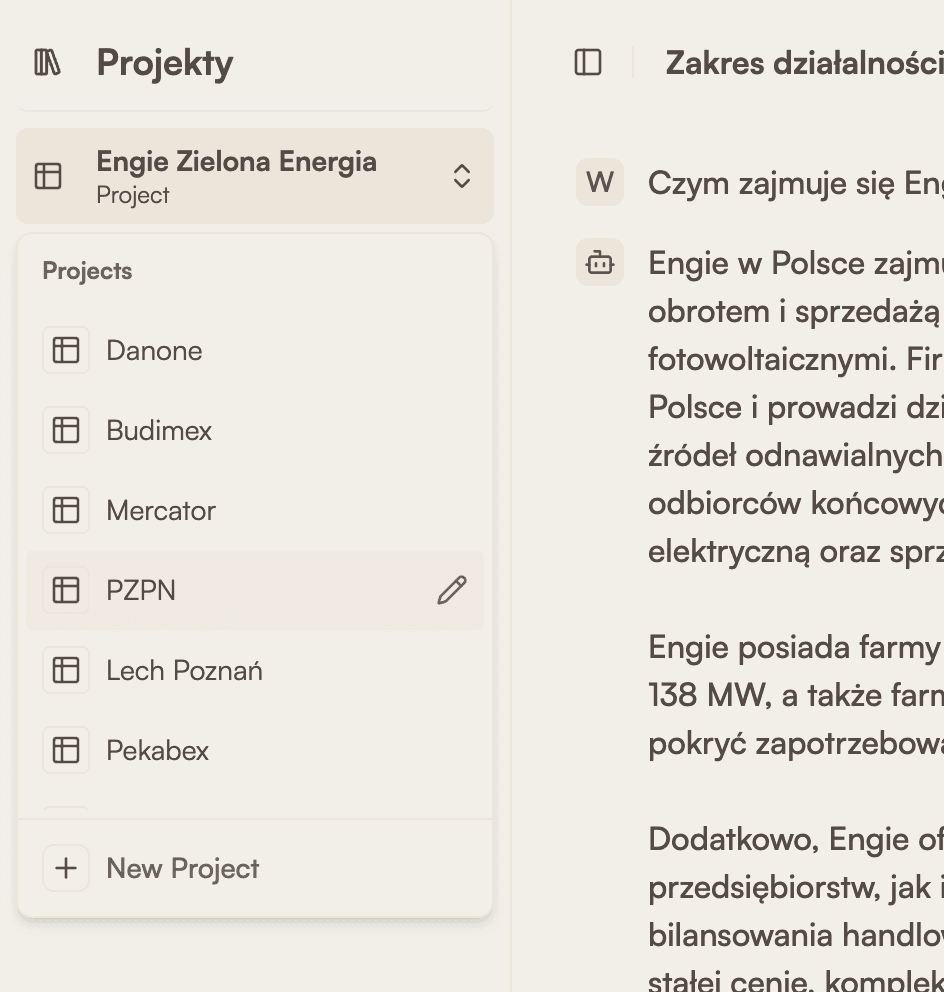This screenshot has width=944, height=992.
Task: Click the sidebar toggle panel icon
Action: point(588,62)
